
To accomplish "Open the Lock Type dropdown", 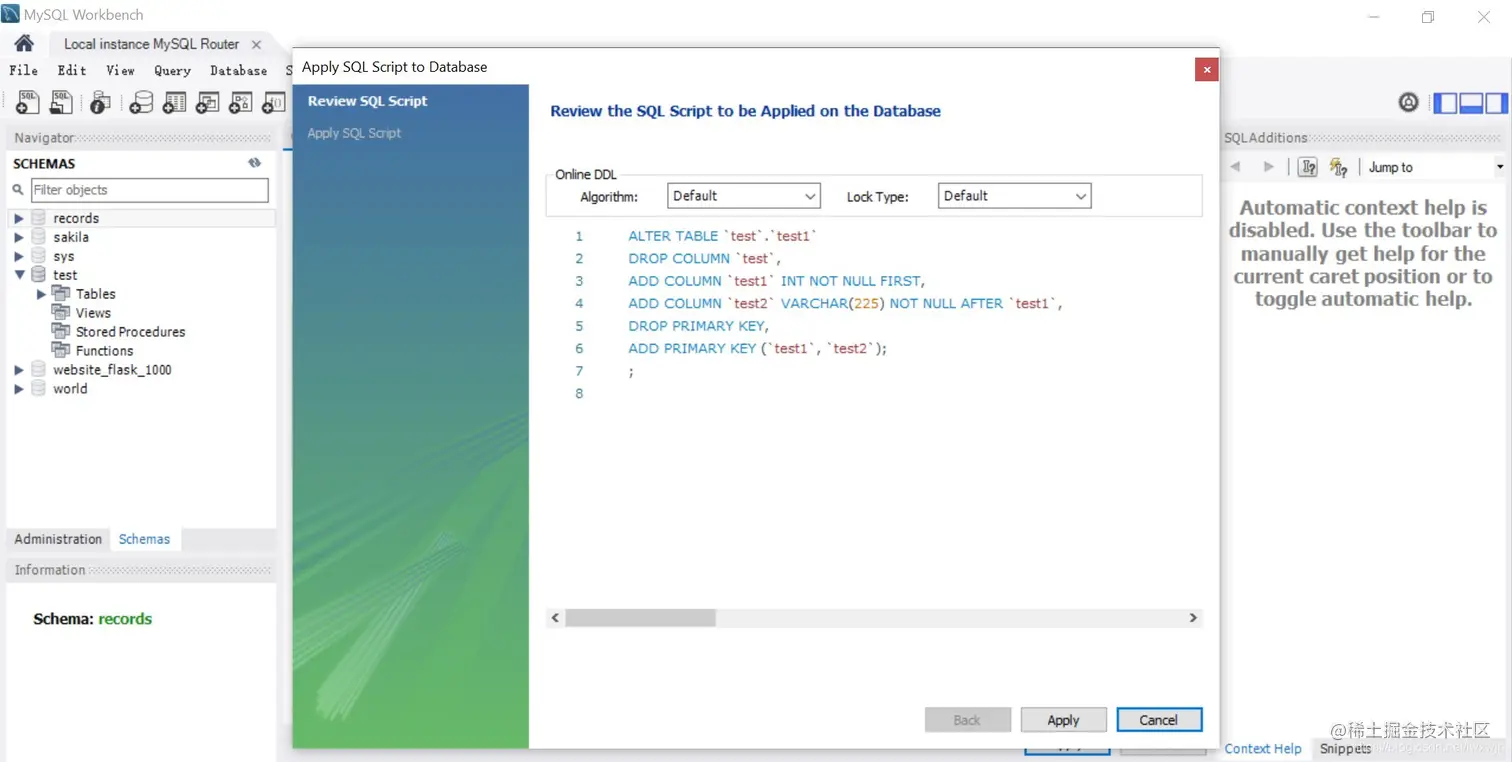I will (x=1014, y=196).
